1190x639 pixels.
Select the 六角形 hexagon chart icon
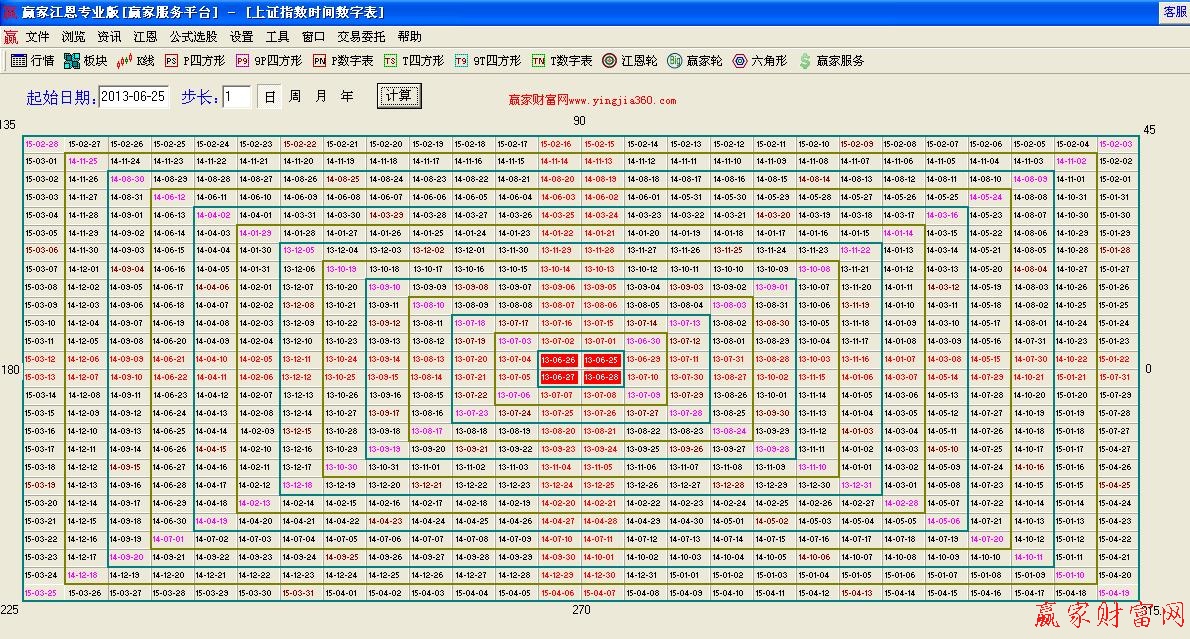click(x=757, y=61)
